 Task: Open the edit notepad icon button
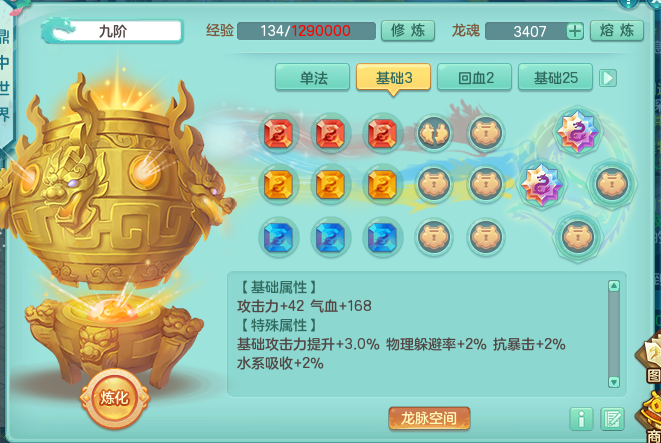click(x=612, y=419)
